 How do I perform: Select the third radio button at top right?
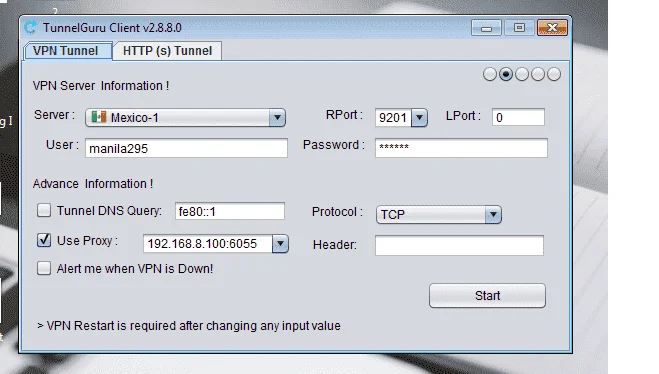pyautogui.click(x=522, y=74)
